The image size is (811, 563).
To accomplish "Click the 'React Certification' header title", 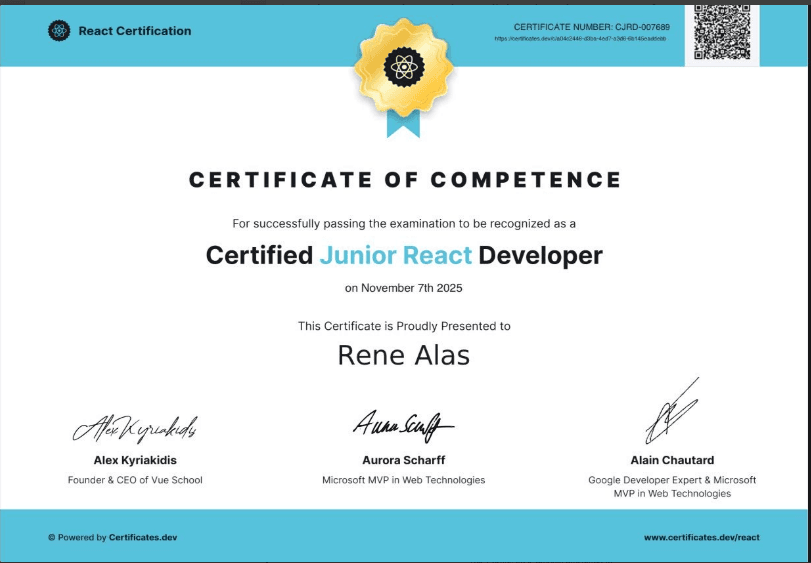I will (135, 31).
